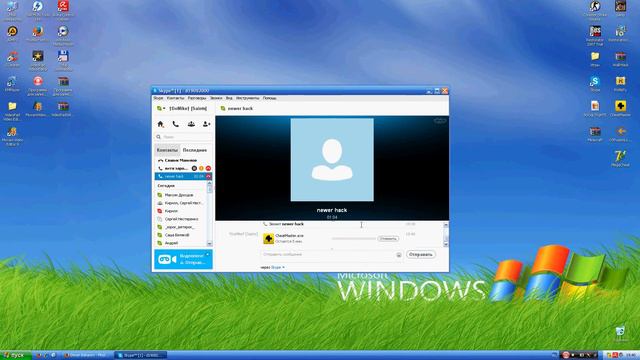Open Call phones icon in Skype toolbar
The width and height of the screenshot is (640, 360).
(176, 124)
